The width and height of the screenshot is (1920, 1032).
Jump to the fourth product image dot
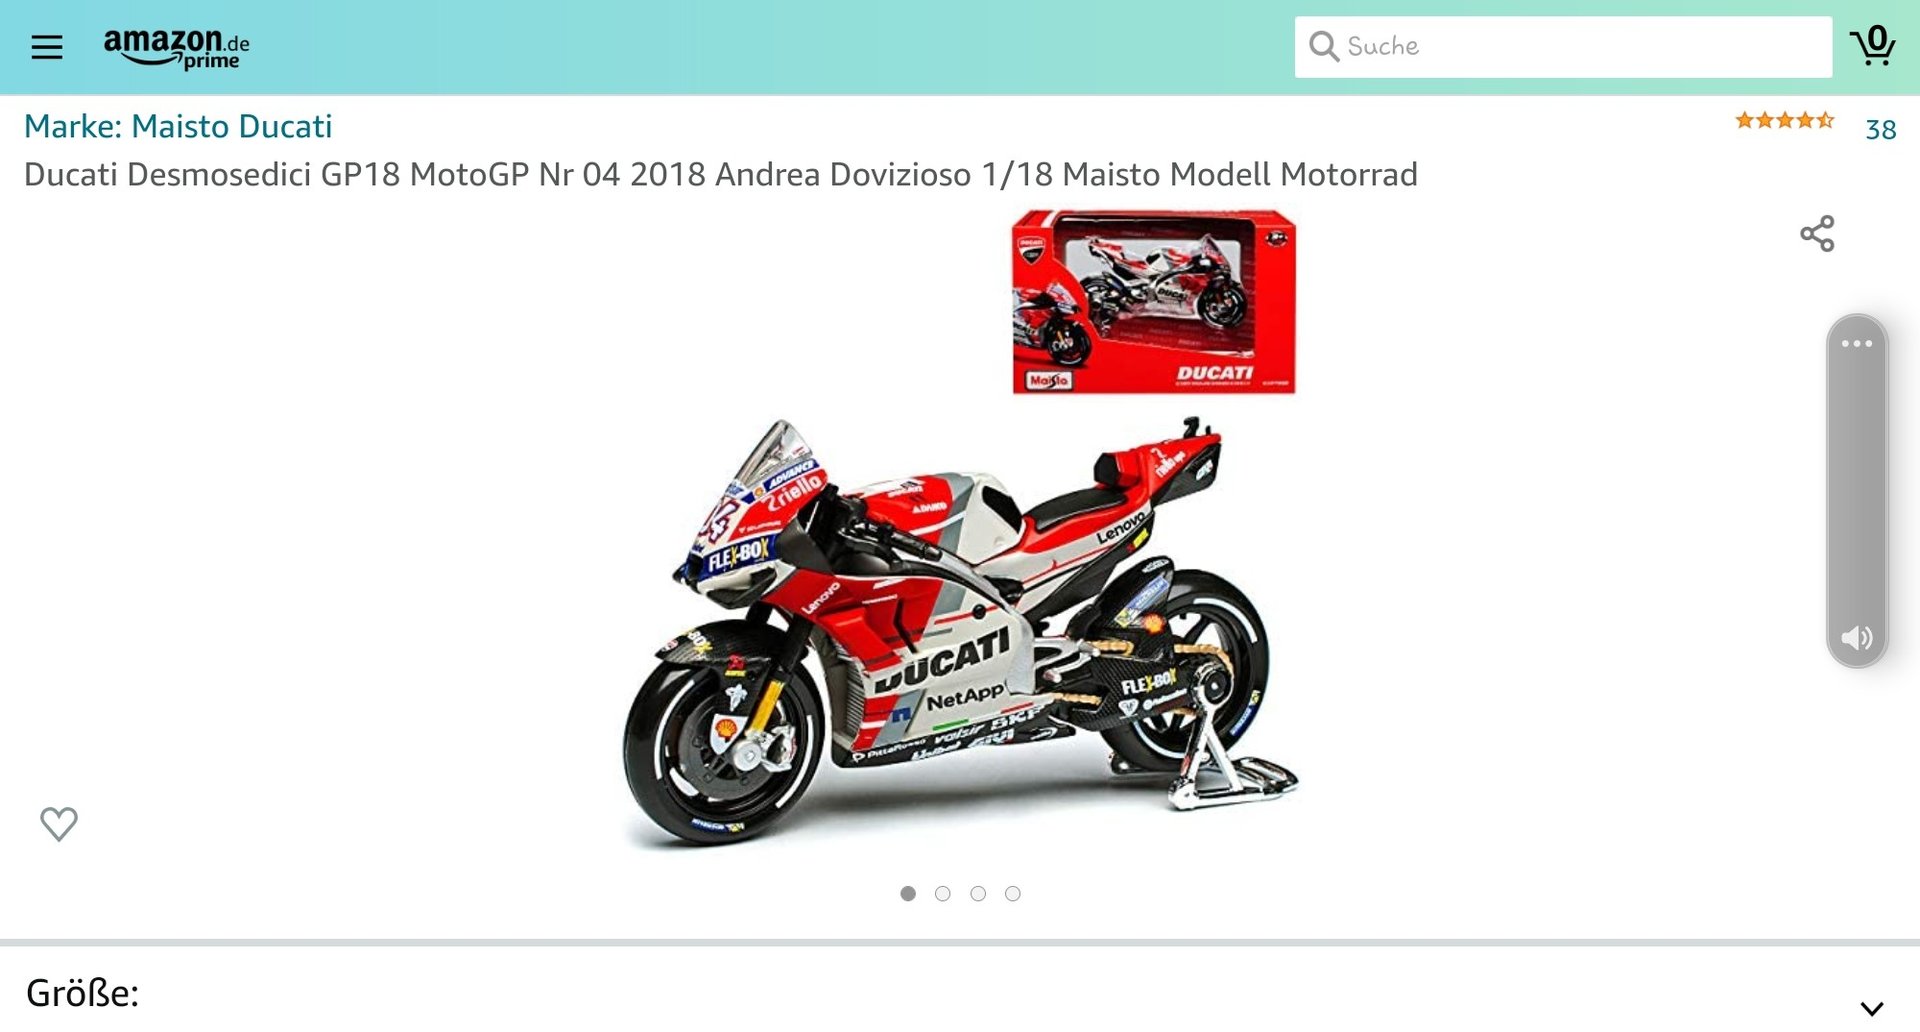[x=1013, y=894]
